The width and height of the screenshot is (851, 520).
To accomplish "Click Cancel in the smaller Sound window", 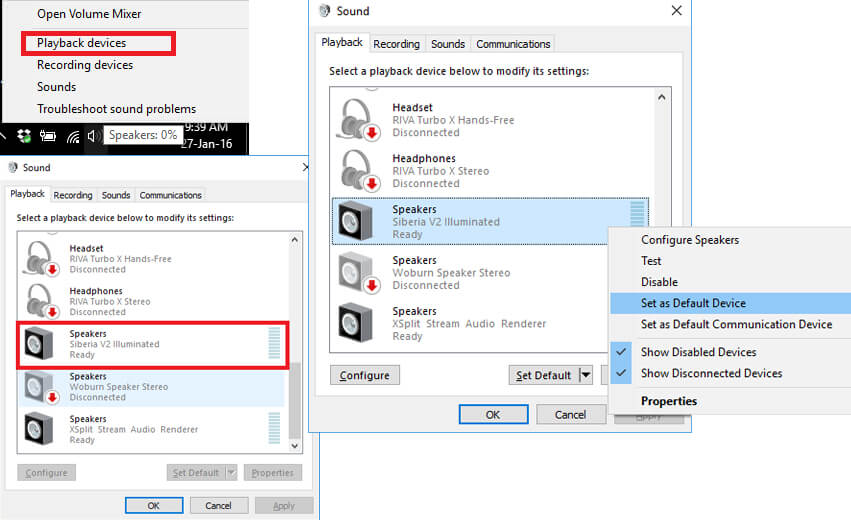I will pos(218,506).
